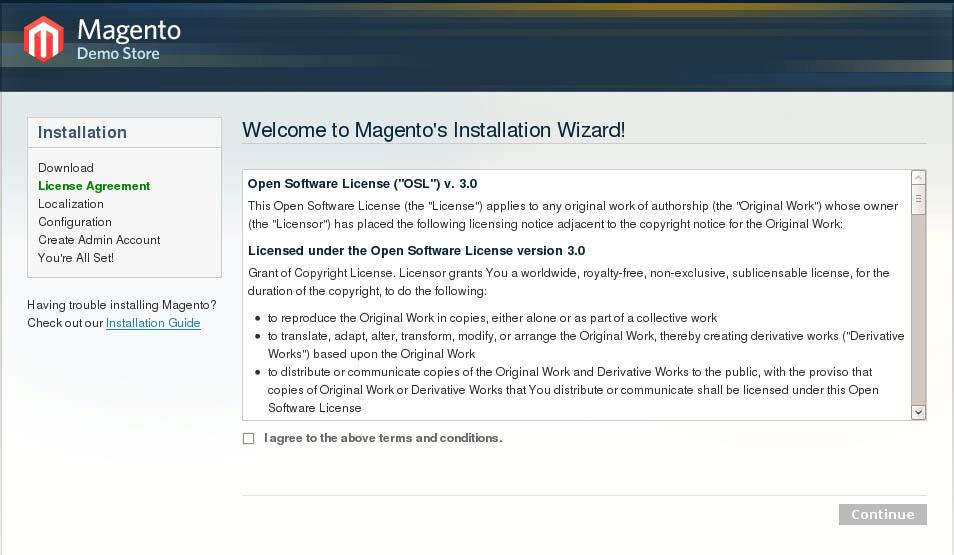Click the Open Software License v. 3.0 title
954x555 pixels.
pyautogui.click(x=362, y=183)
